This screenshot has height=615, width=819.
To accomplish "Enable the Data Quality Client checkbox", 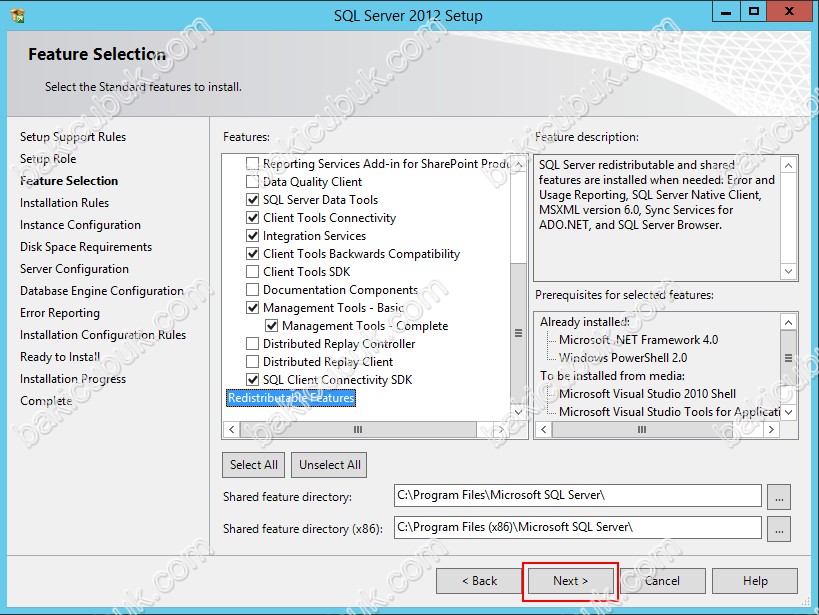I will pos(252,181).
